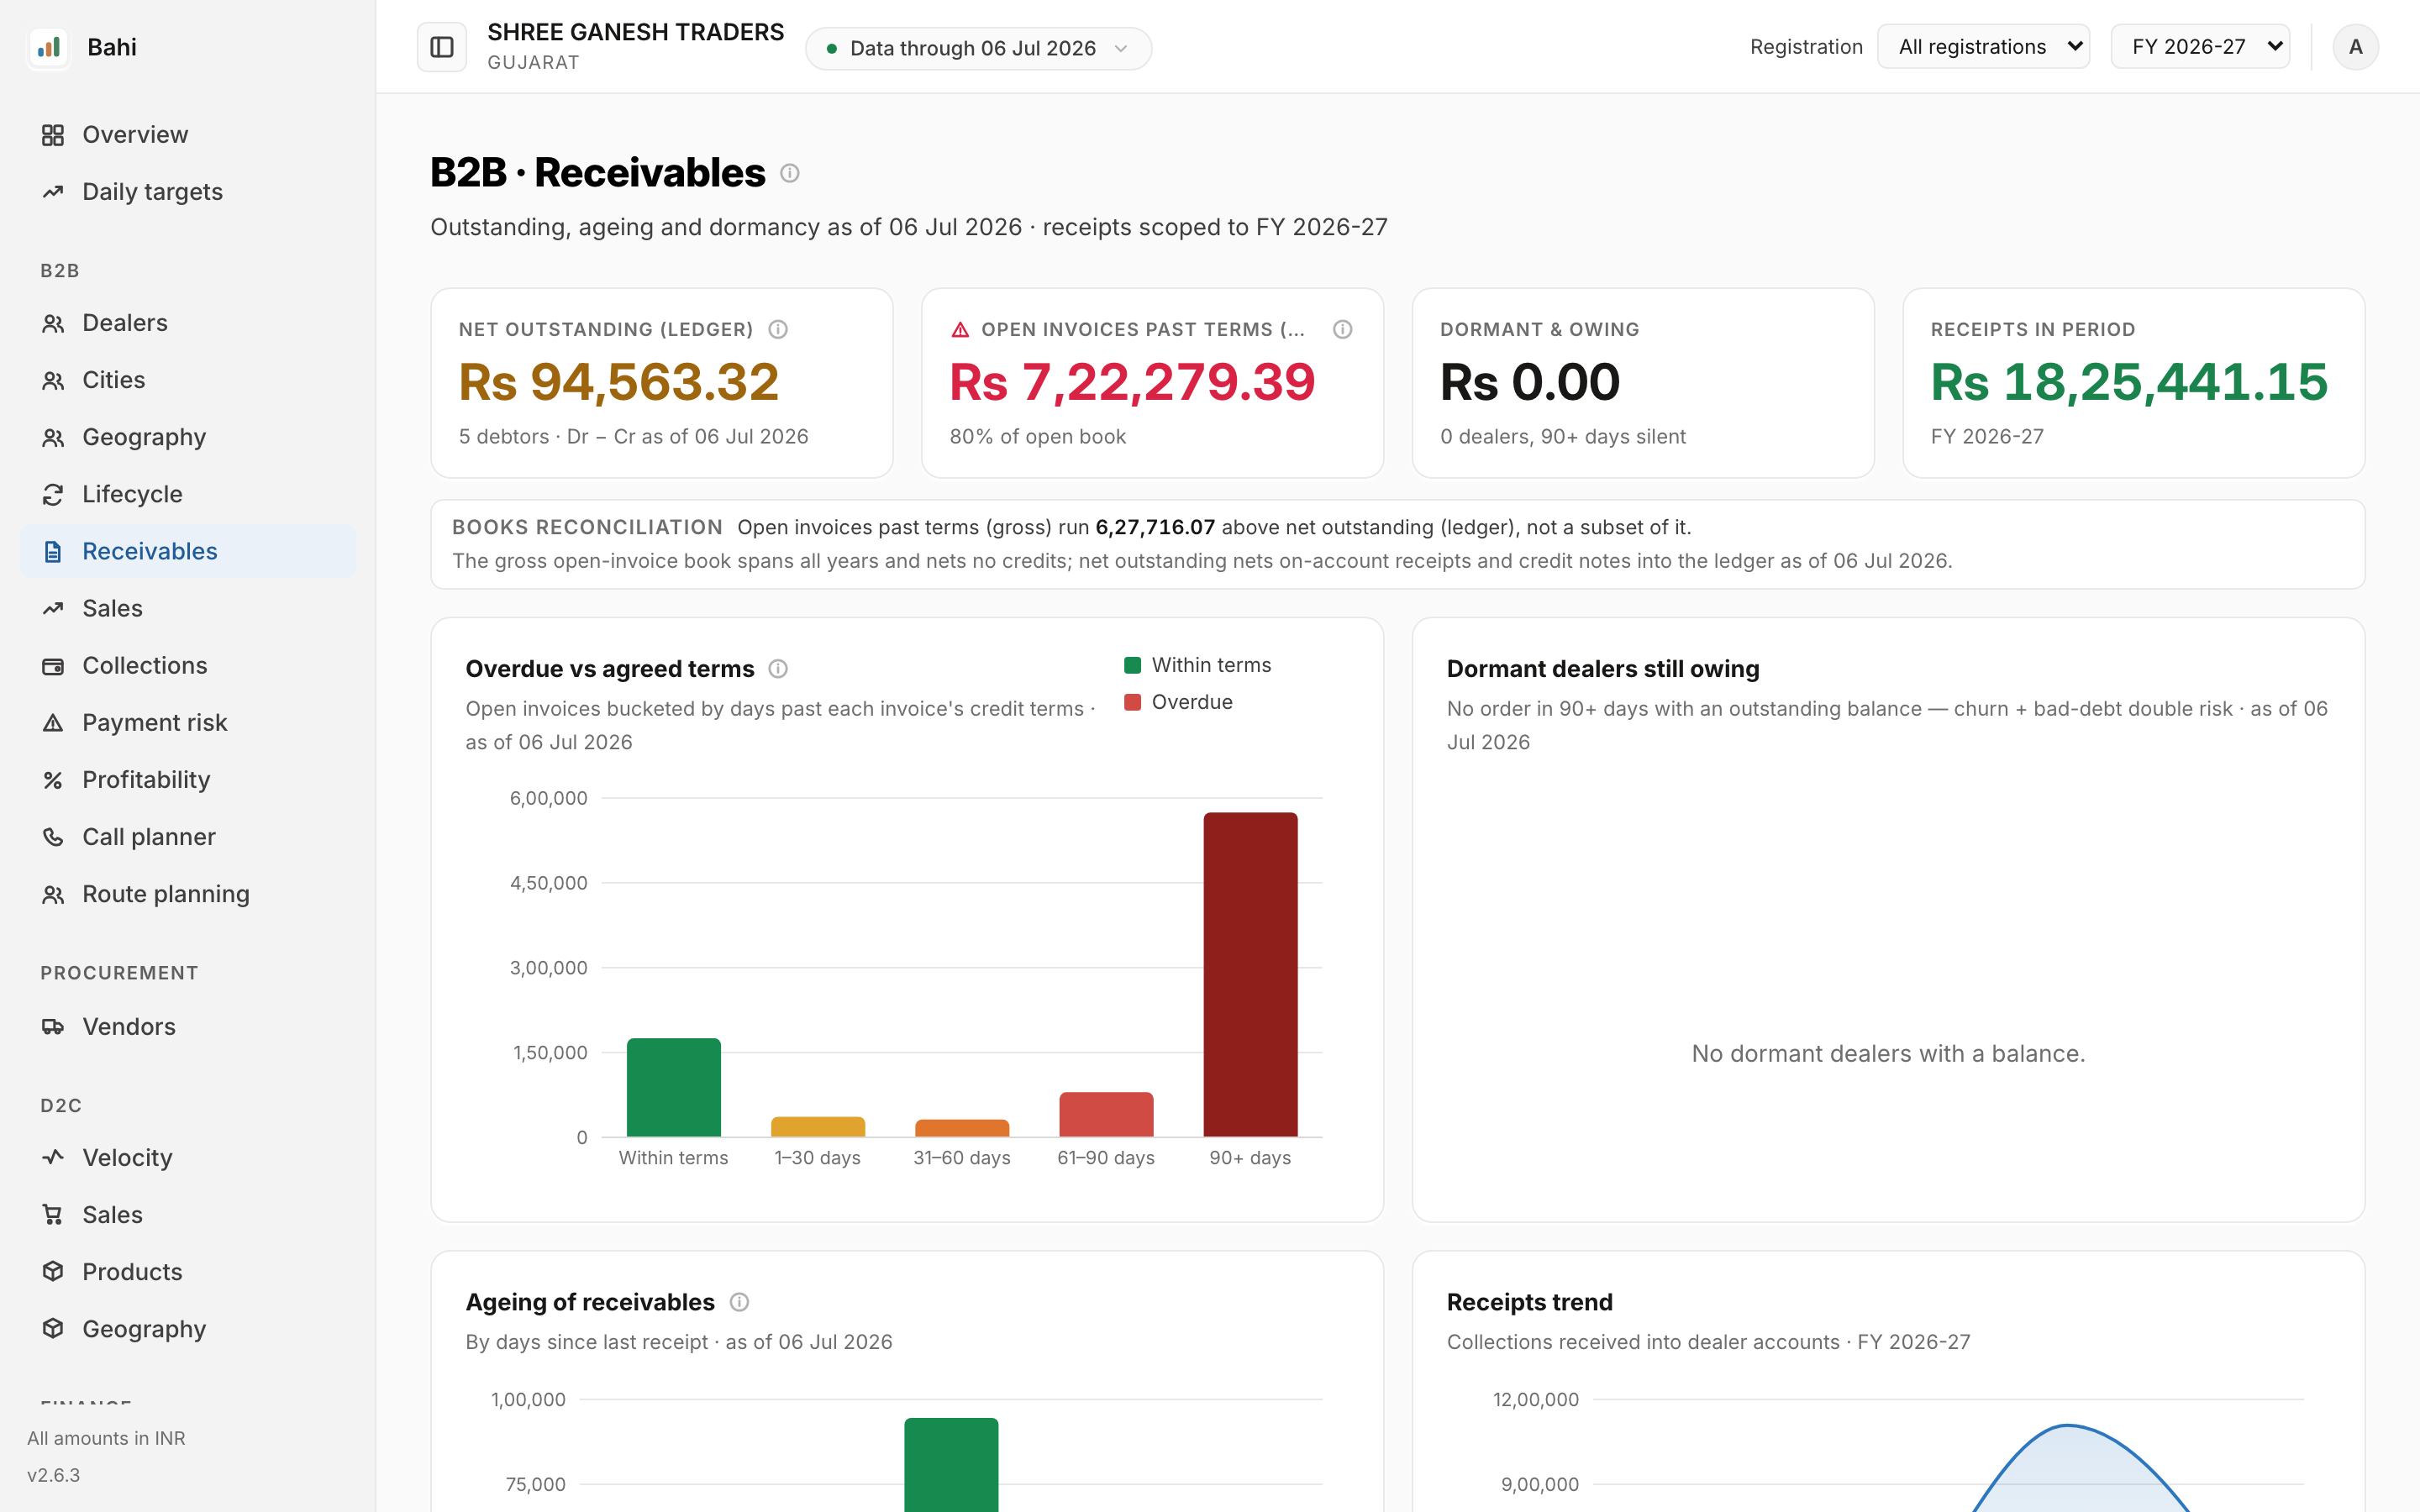Click the Daily targets trend icon

click(53, 192)
